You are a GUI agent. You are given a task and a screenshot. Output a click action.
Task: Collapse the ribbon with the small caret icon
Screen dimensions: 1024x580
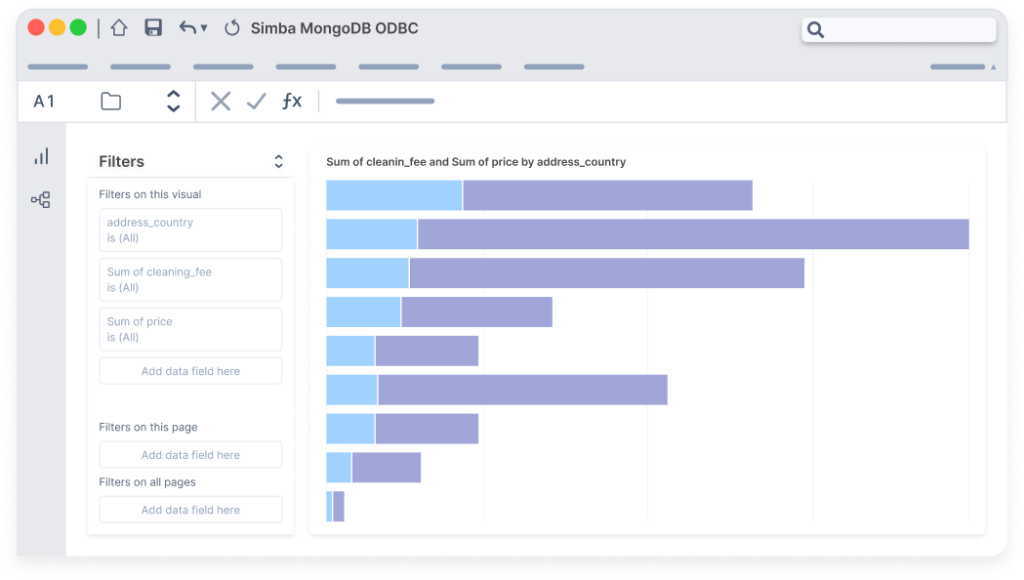pos(993,66)
